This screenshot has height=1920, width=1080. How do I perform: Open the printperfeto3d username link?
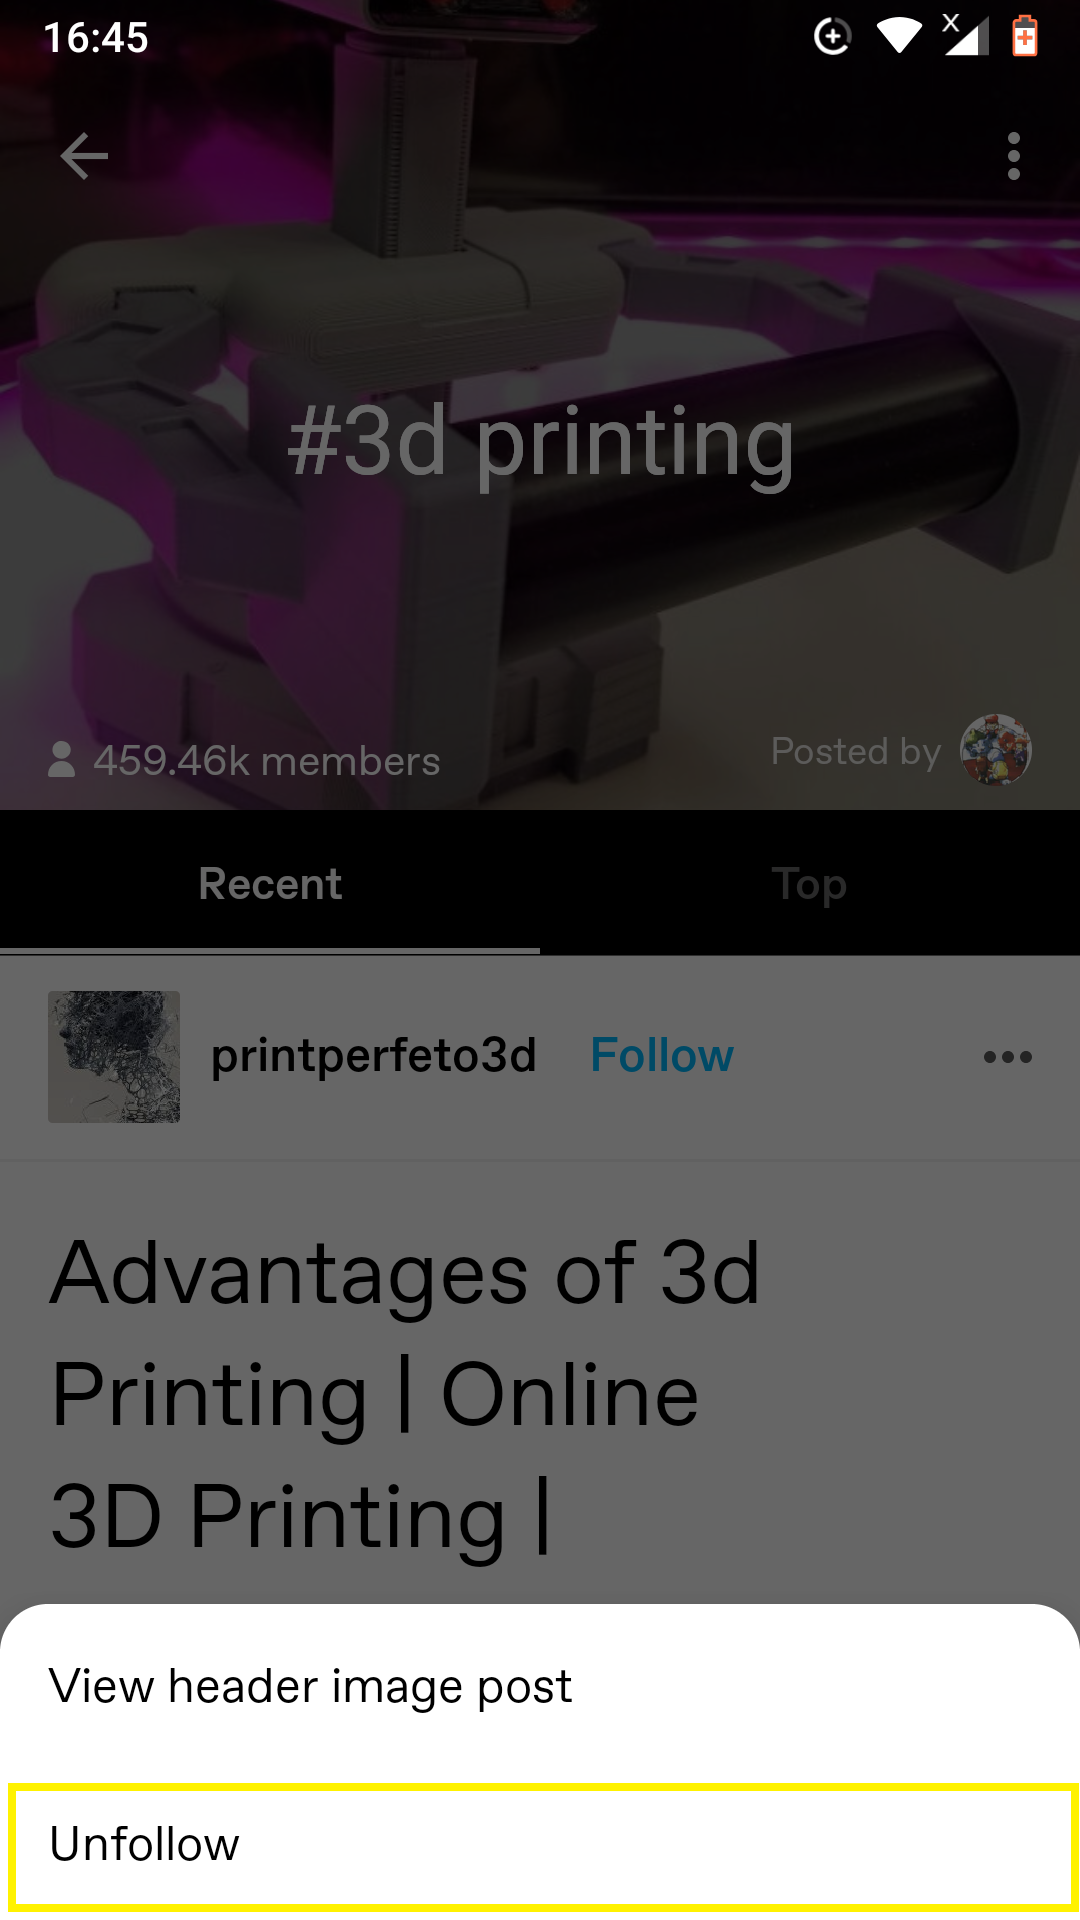click(374, 1057)
